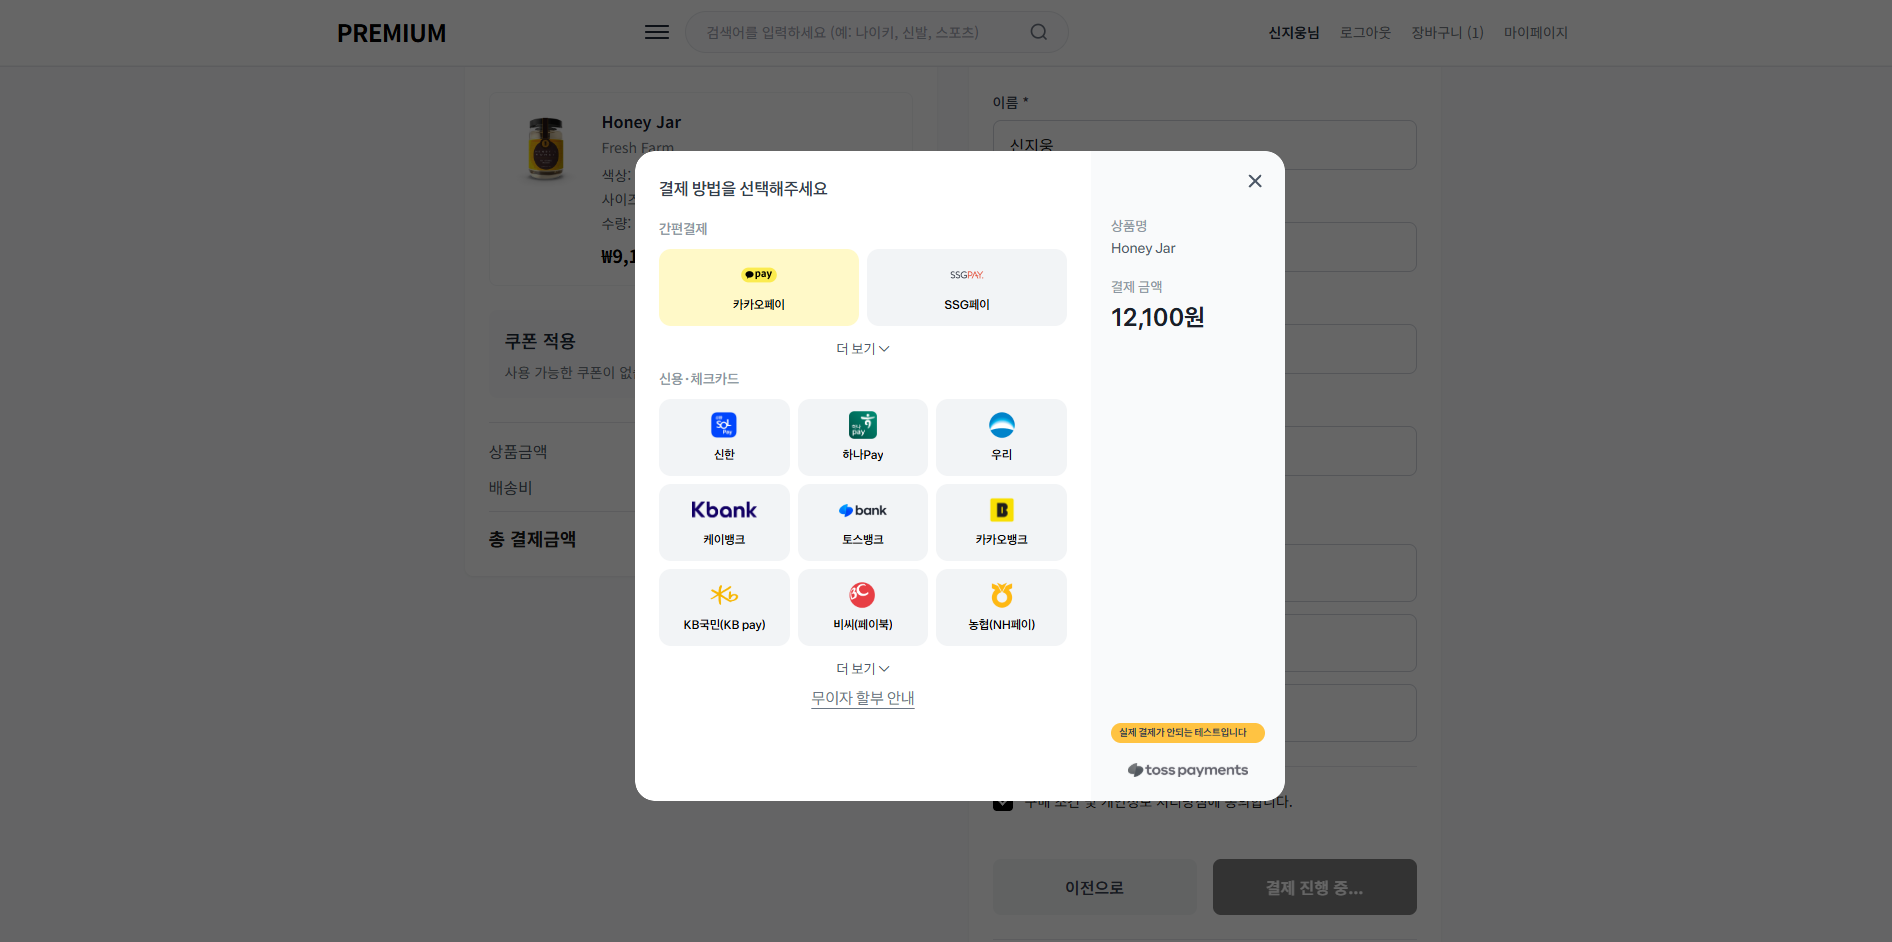1892x942 pixels.
Task: Select Nonghyup NH Pay option
Action: [1001, 607]
